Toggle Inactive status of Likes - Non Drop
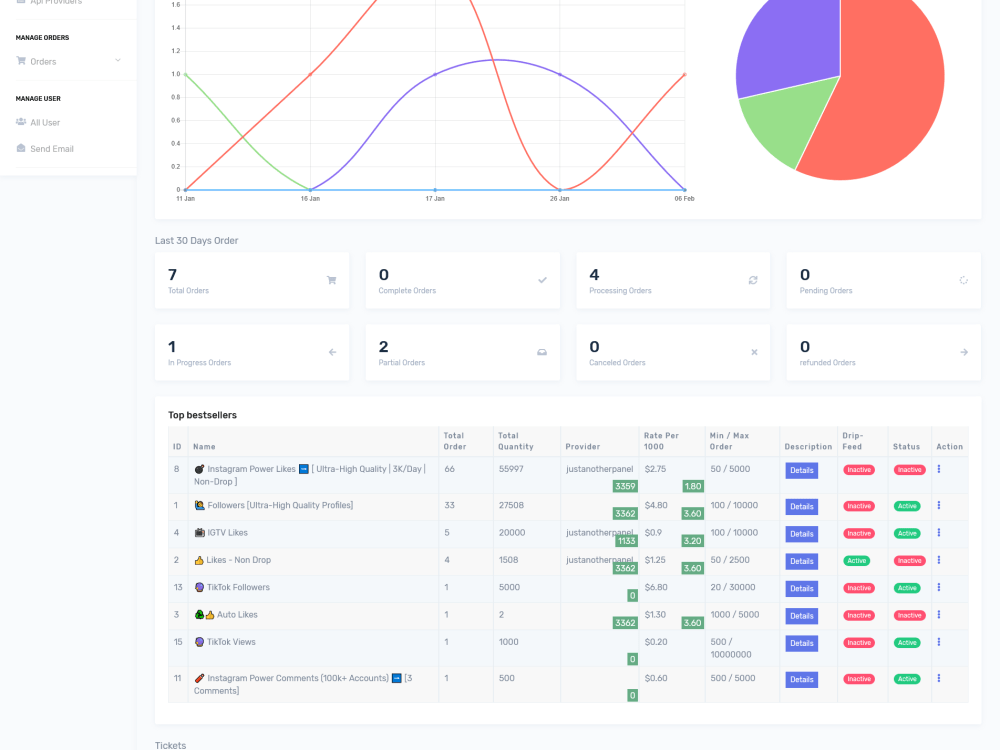The width and height of the screenshot is (1000, 750). [x=909, y=561]
